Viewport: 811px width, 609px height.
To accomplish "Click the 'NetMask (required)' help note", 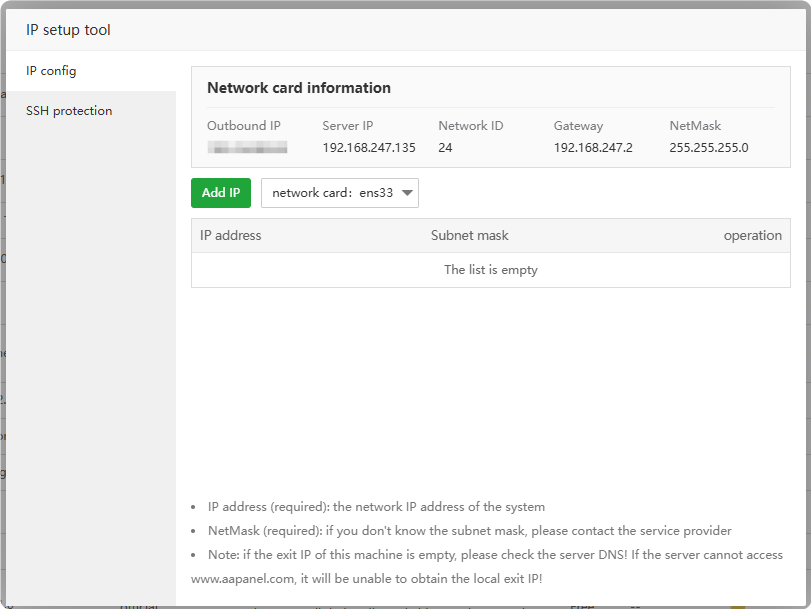I will (469, 531).
